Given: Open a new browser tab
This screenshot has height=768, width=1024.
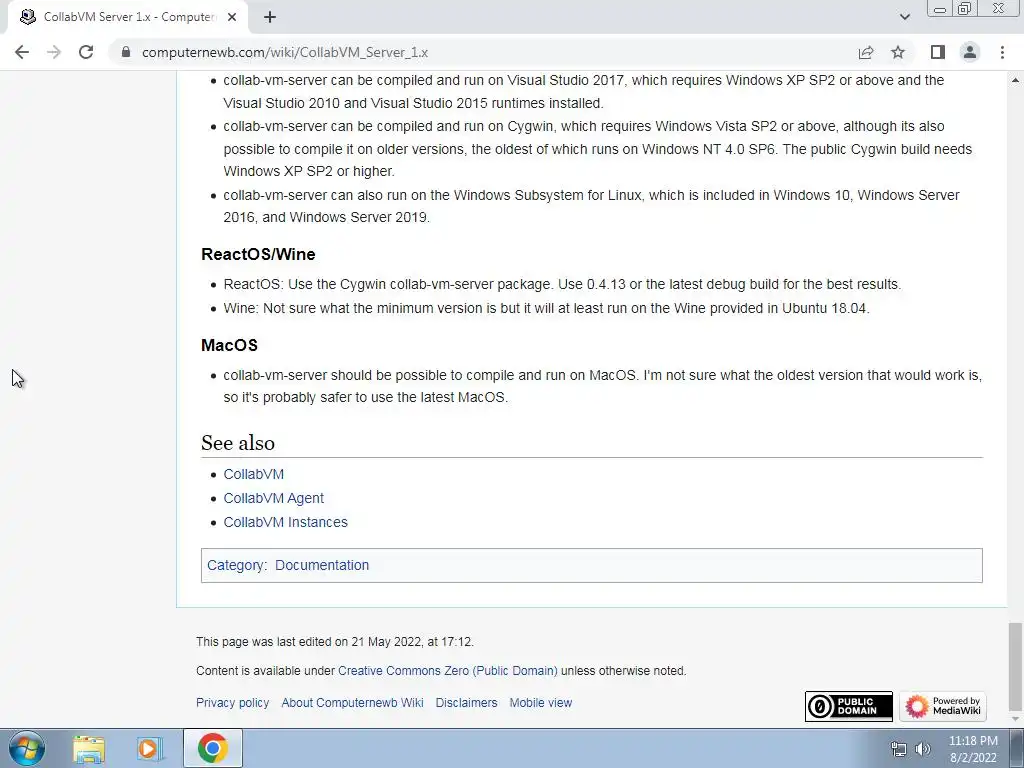Looking at the screenshot, I should 270,17.
